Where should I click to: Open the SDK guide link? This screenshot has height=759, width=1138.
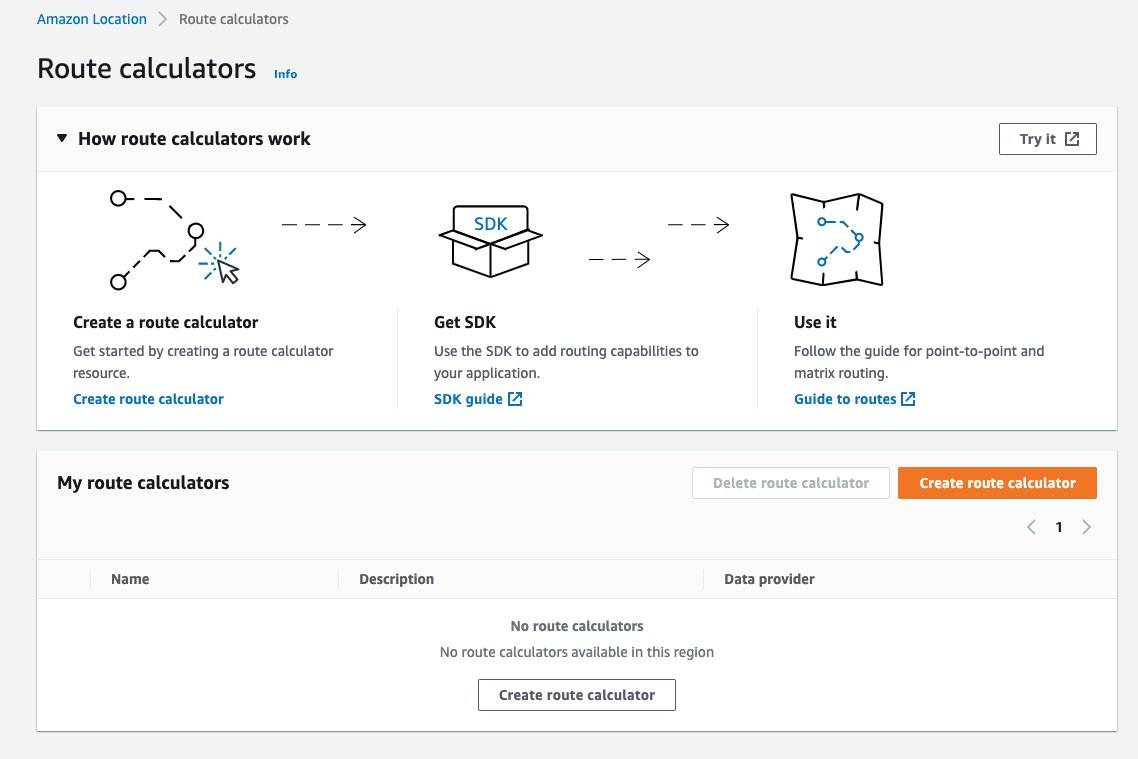[468, 399]
